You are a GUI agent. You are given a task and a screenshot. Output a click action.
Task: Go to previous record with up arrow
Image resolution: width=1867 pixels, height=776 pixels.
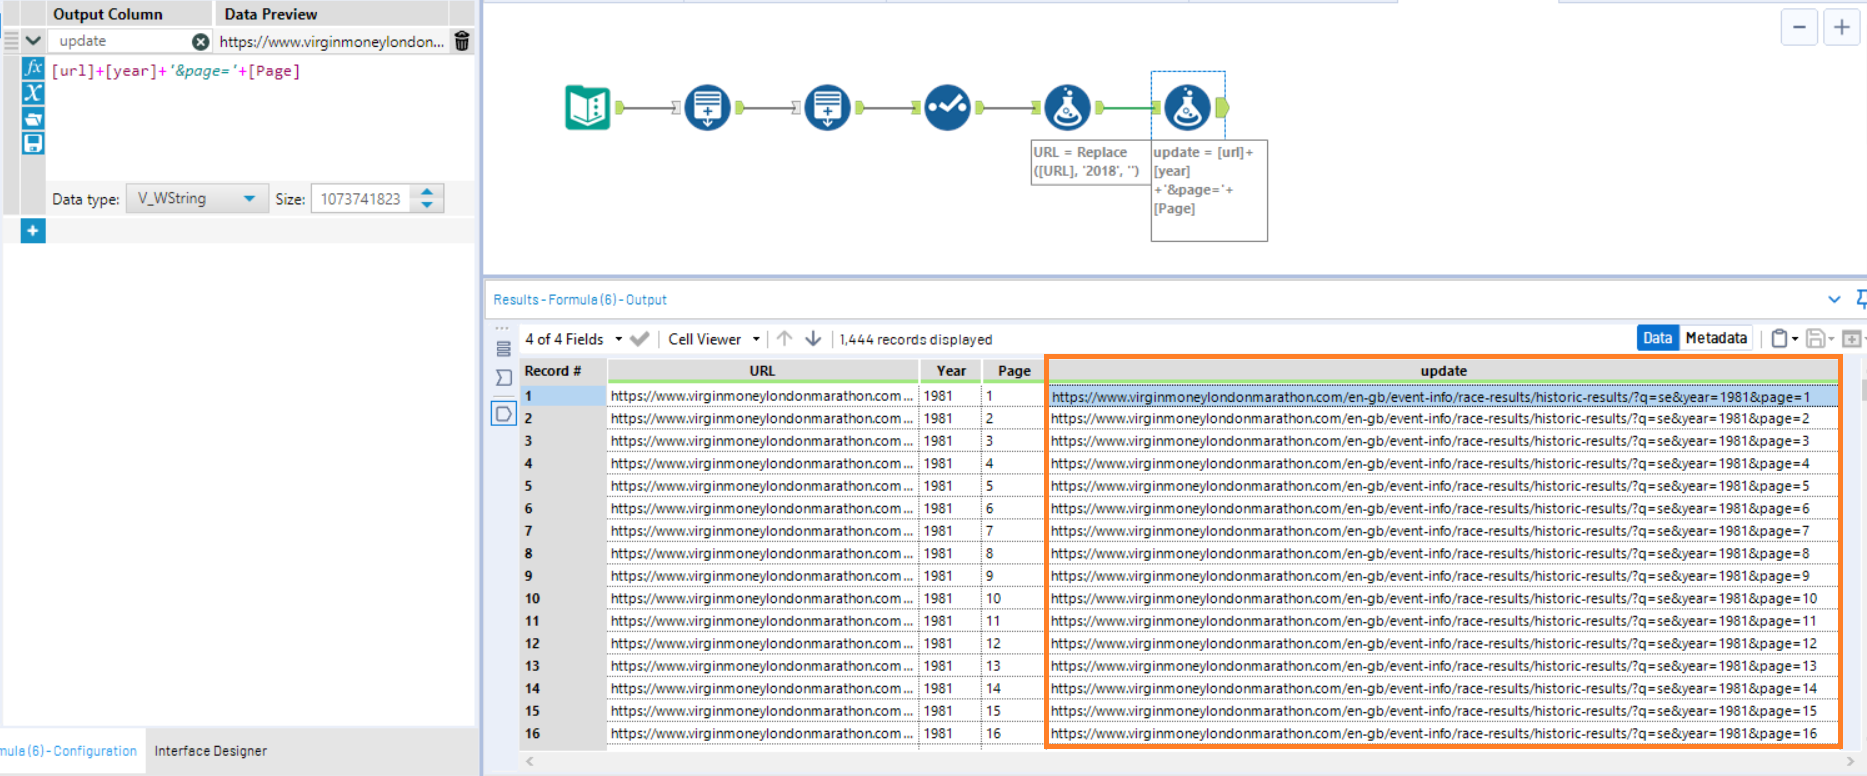click(785, 339)
